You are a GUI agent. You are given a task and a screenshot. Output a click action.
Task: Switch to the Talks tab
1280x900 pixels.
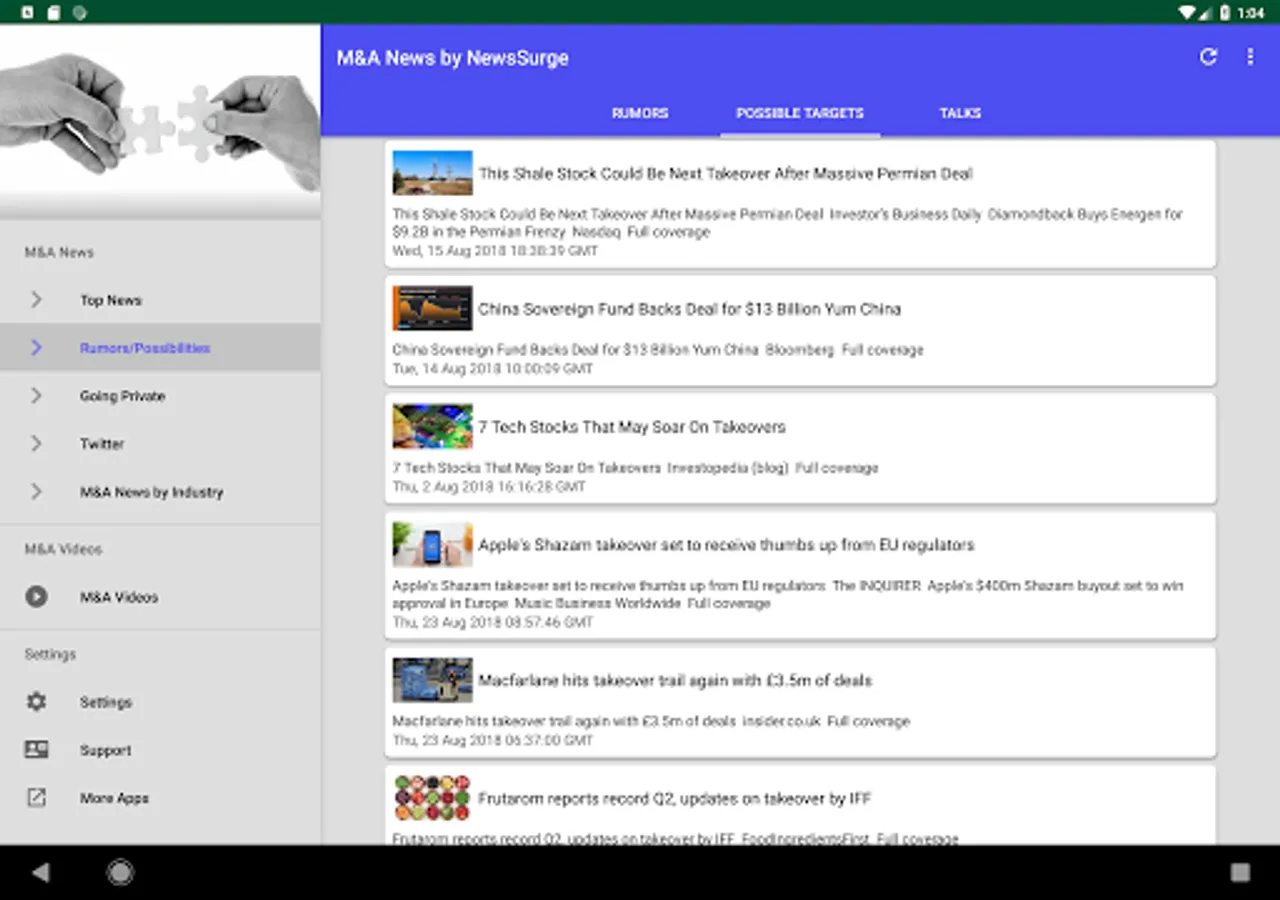point(960,113)
